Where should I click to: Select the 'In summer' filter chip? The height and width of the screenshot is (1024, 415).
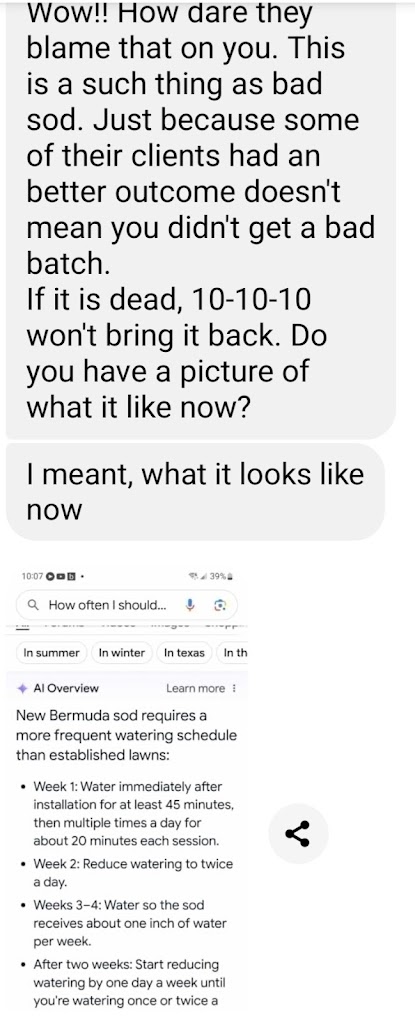click(x=52, y=652)
